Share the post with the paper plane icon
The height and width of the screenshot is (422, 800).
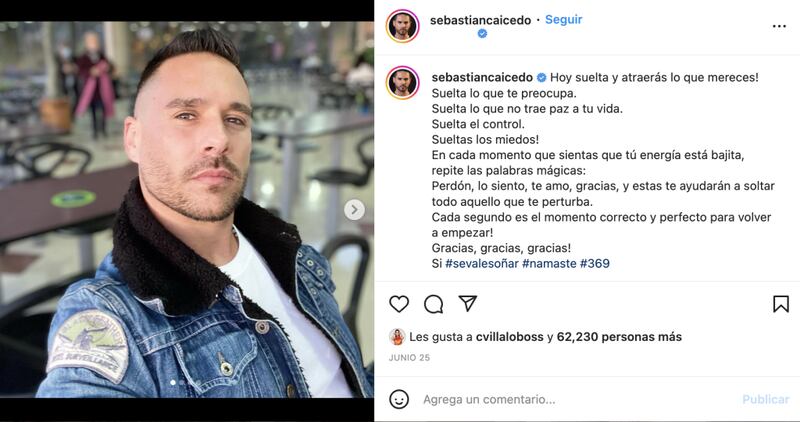467,304
